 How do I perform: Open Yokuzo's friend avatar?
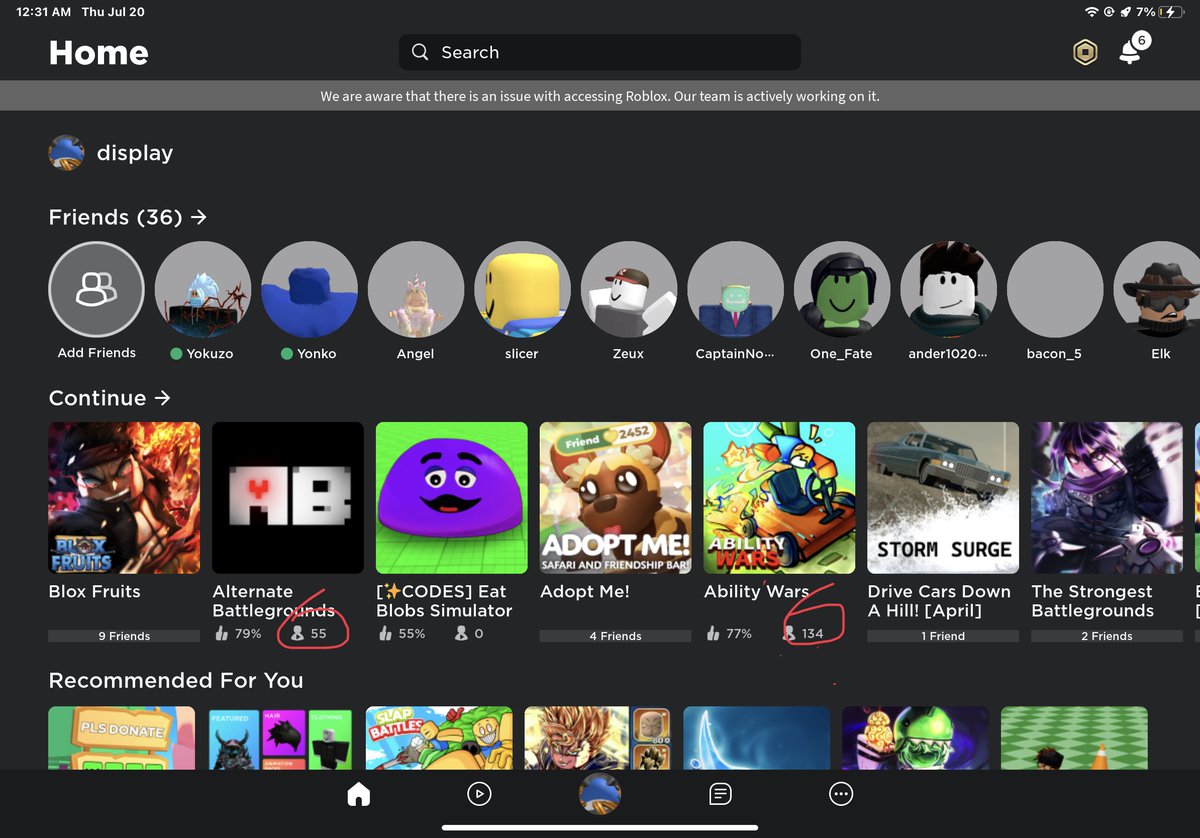tap(203, 289)
